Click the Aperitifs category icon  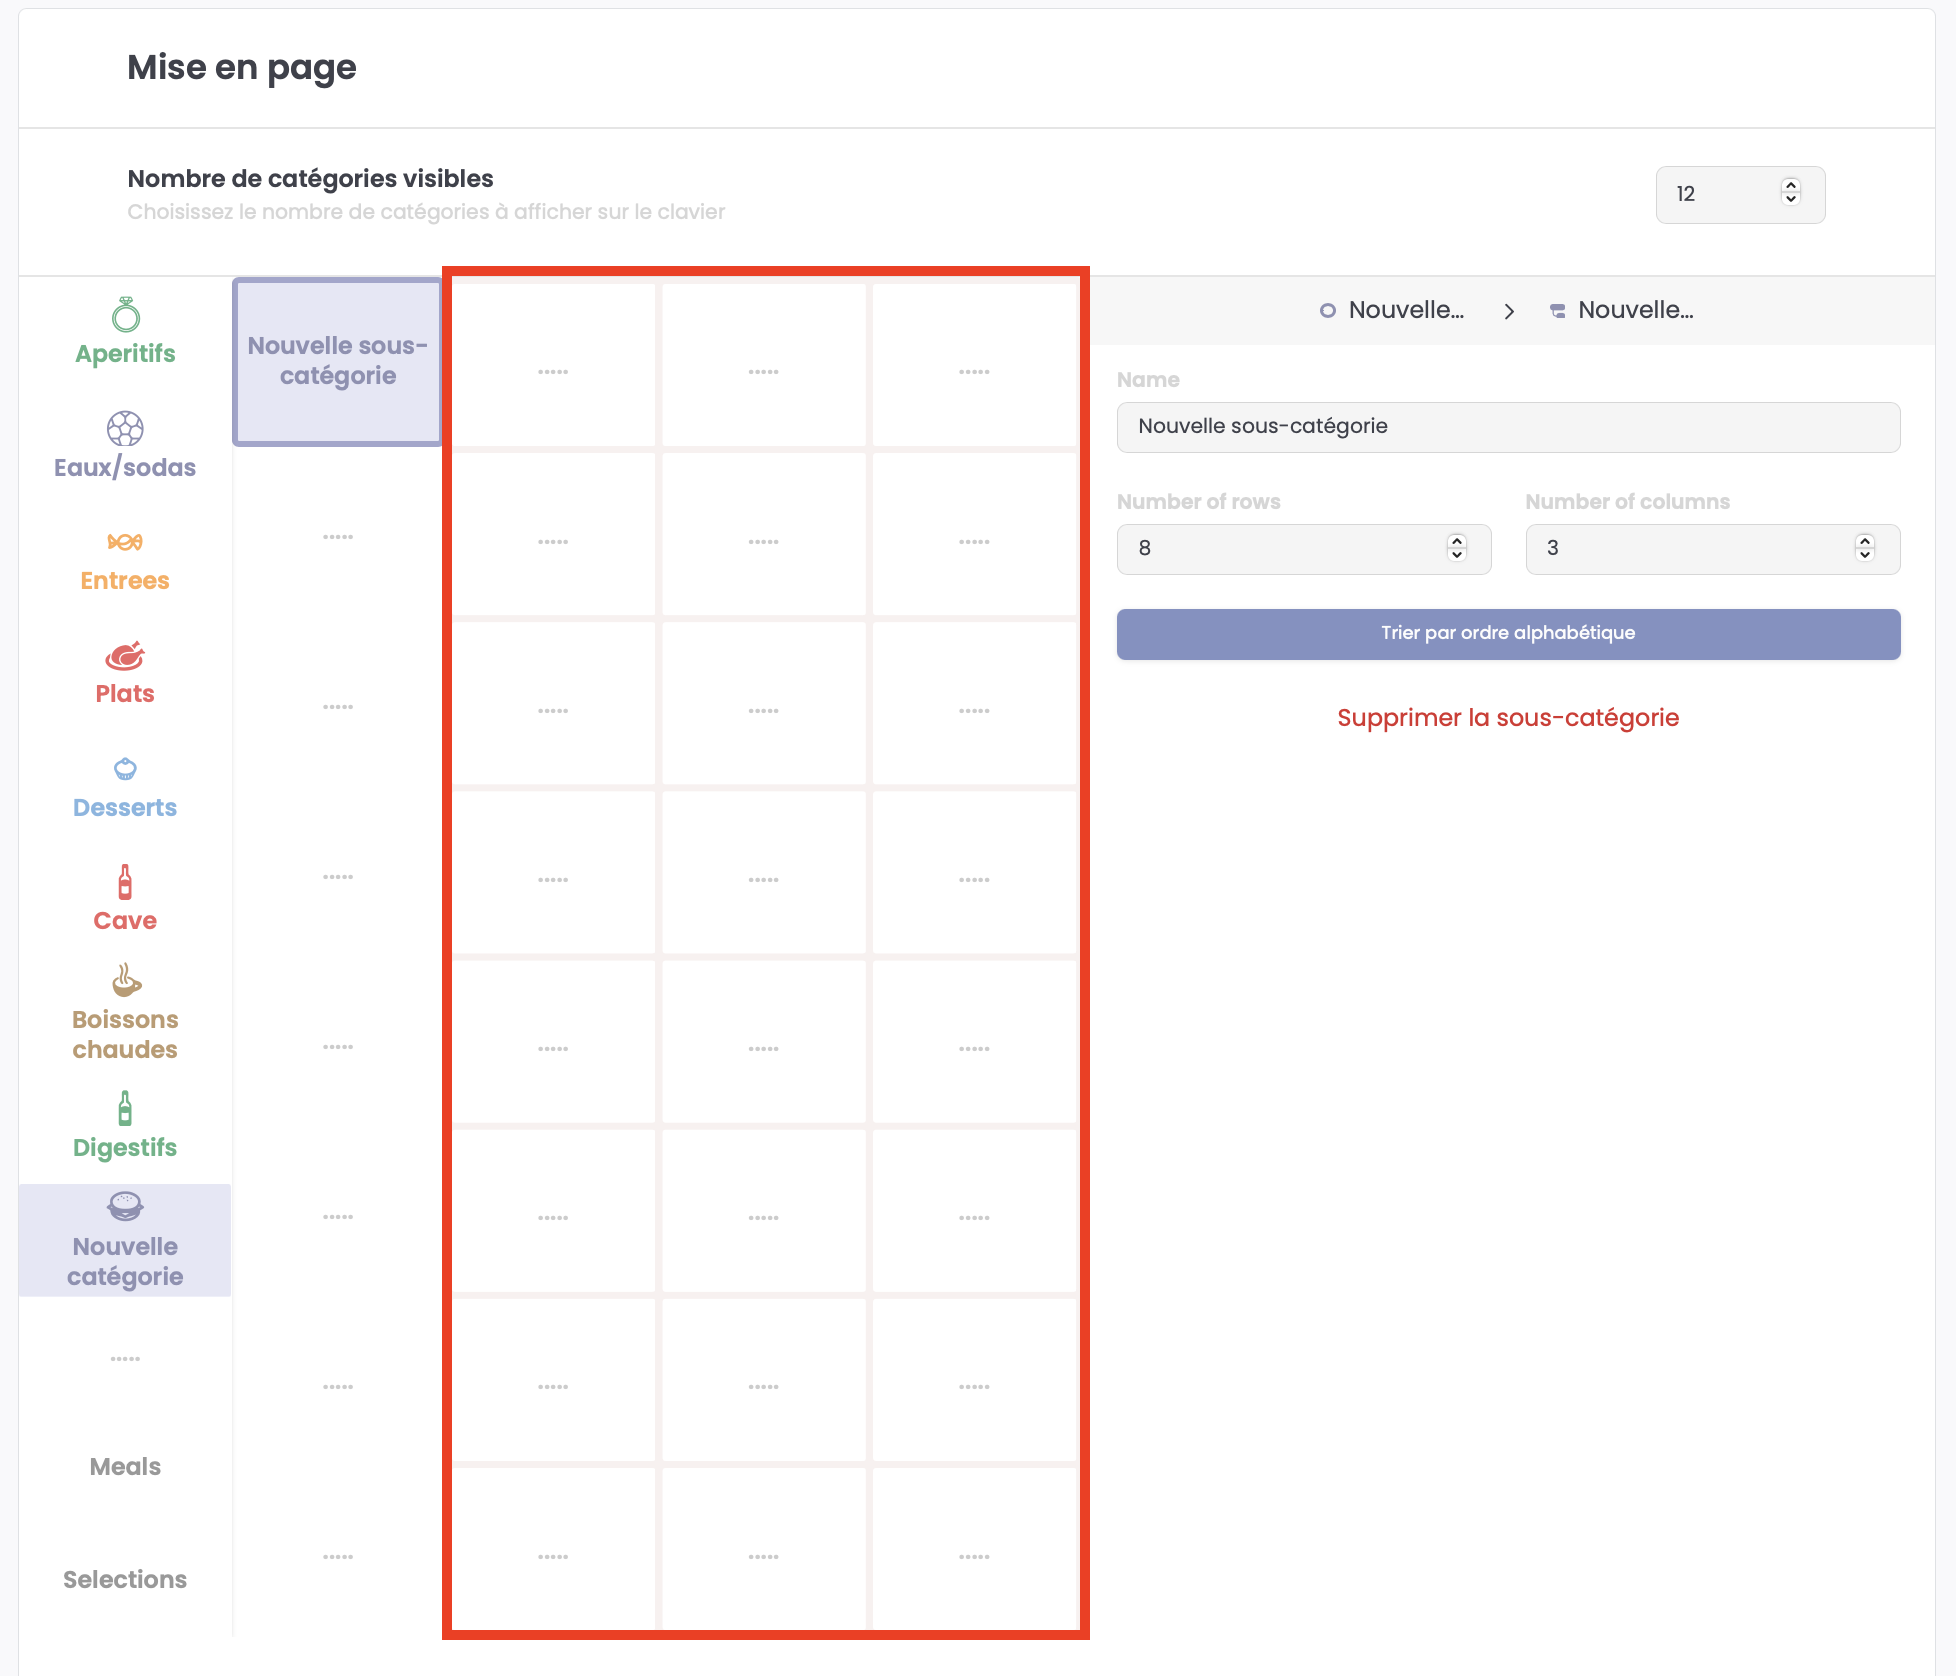(x=126, y=315)
